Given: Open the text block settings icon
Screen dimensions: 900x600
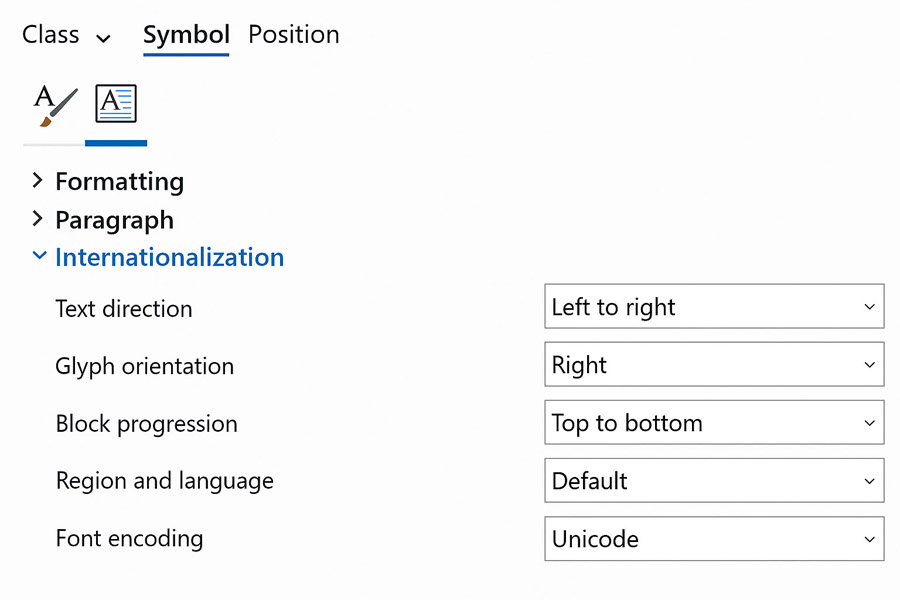Looking at the screenshot, I should pyautogui.click(x=116, y=101).
